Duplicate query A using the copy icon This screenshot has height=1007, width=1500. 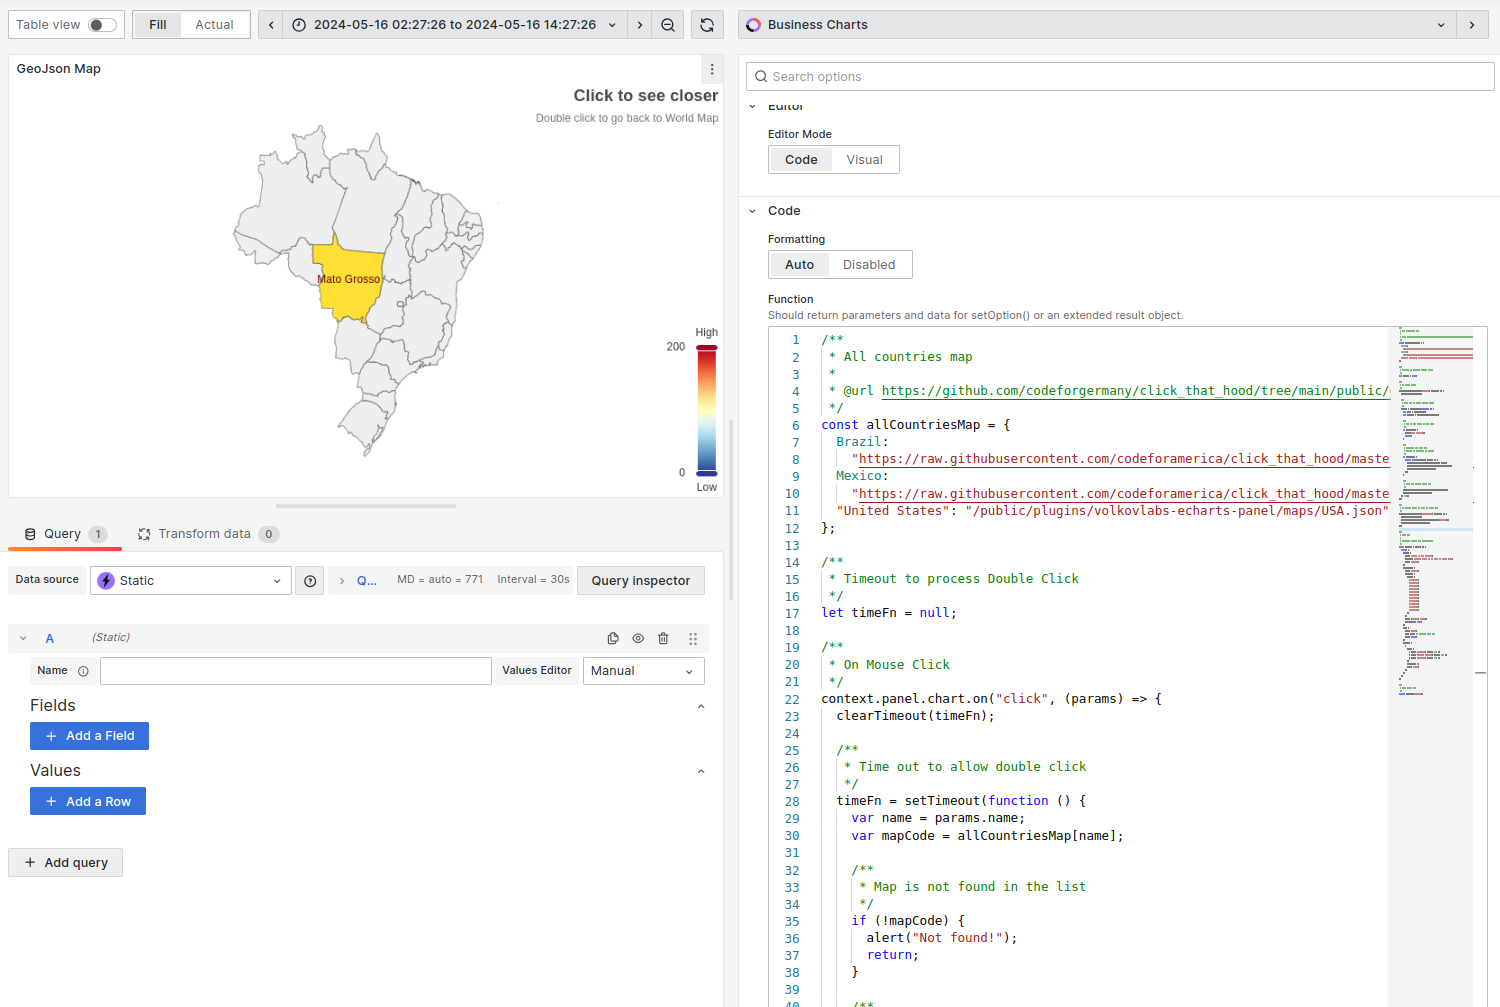(613, 638)
